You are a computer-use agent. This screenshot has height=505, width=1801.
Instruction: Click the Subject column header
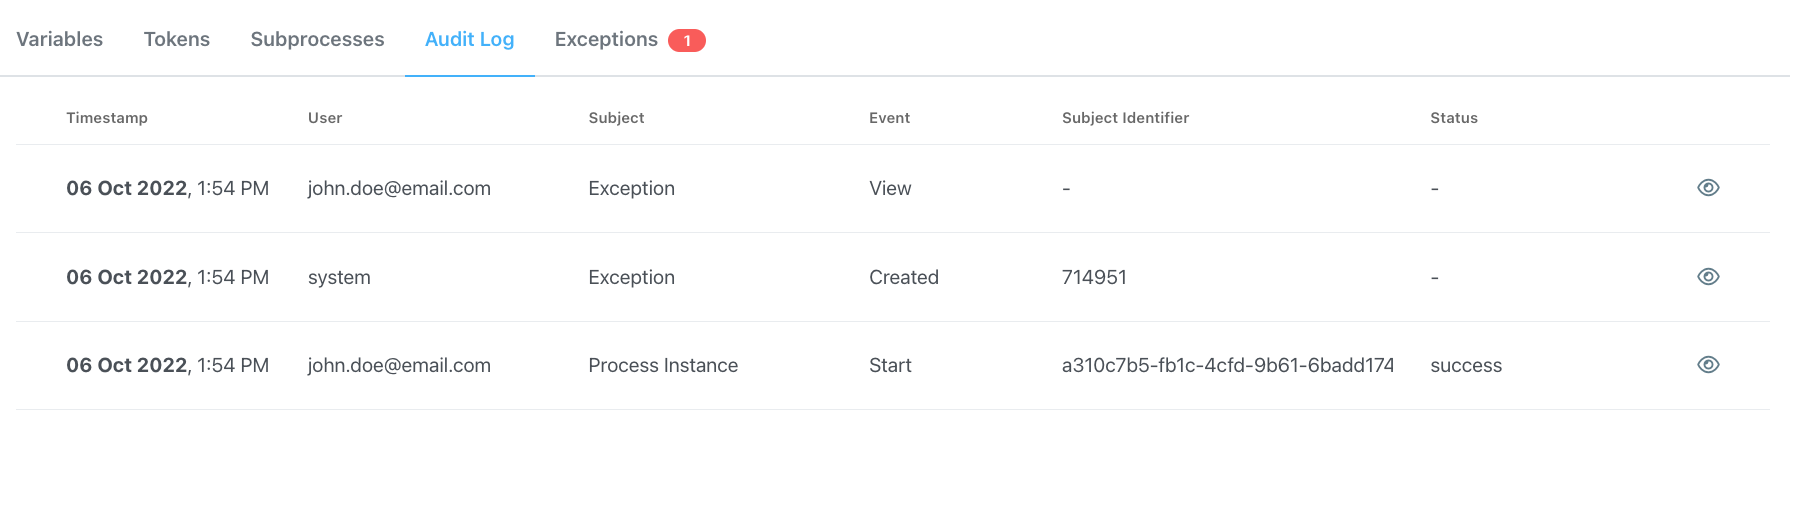click(616, 118)
